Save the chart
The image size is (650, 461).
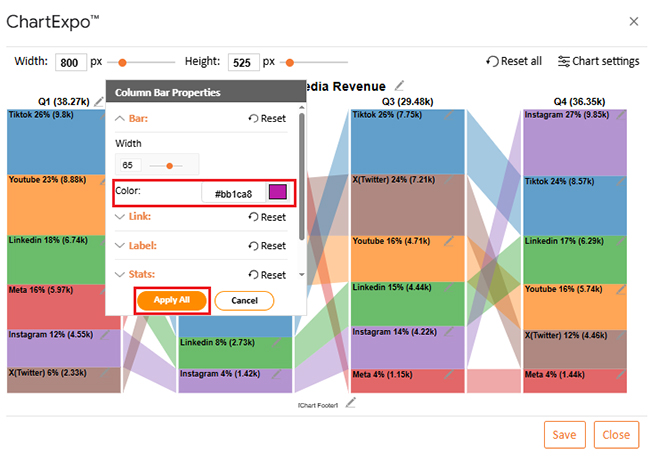(x=564, y=435)
